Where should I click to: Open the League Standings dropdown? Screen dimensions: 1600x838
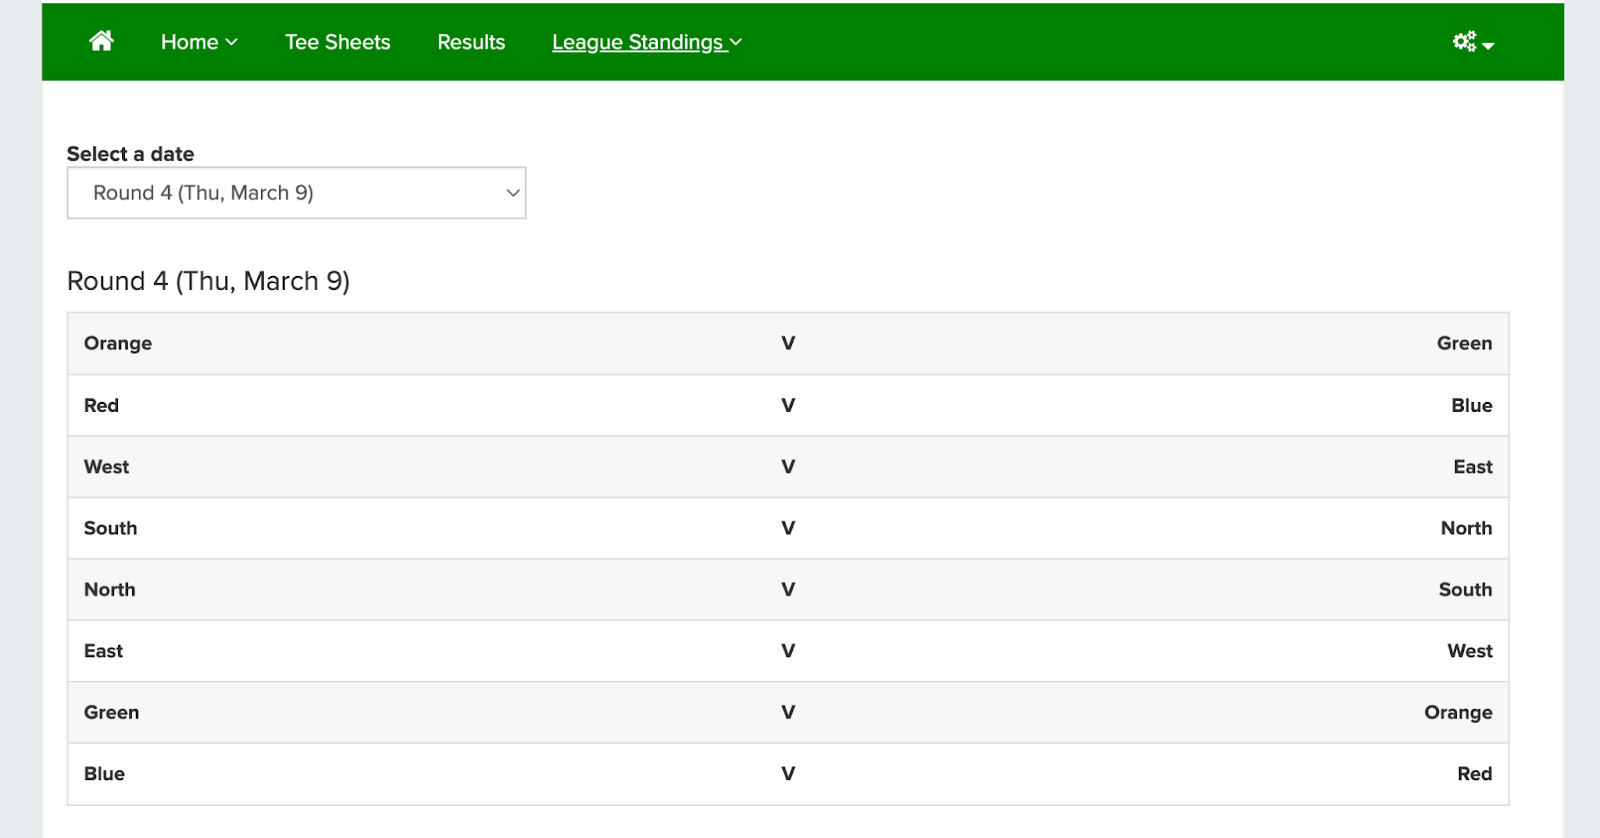[647, 42]
